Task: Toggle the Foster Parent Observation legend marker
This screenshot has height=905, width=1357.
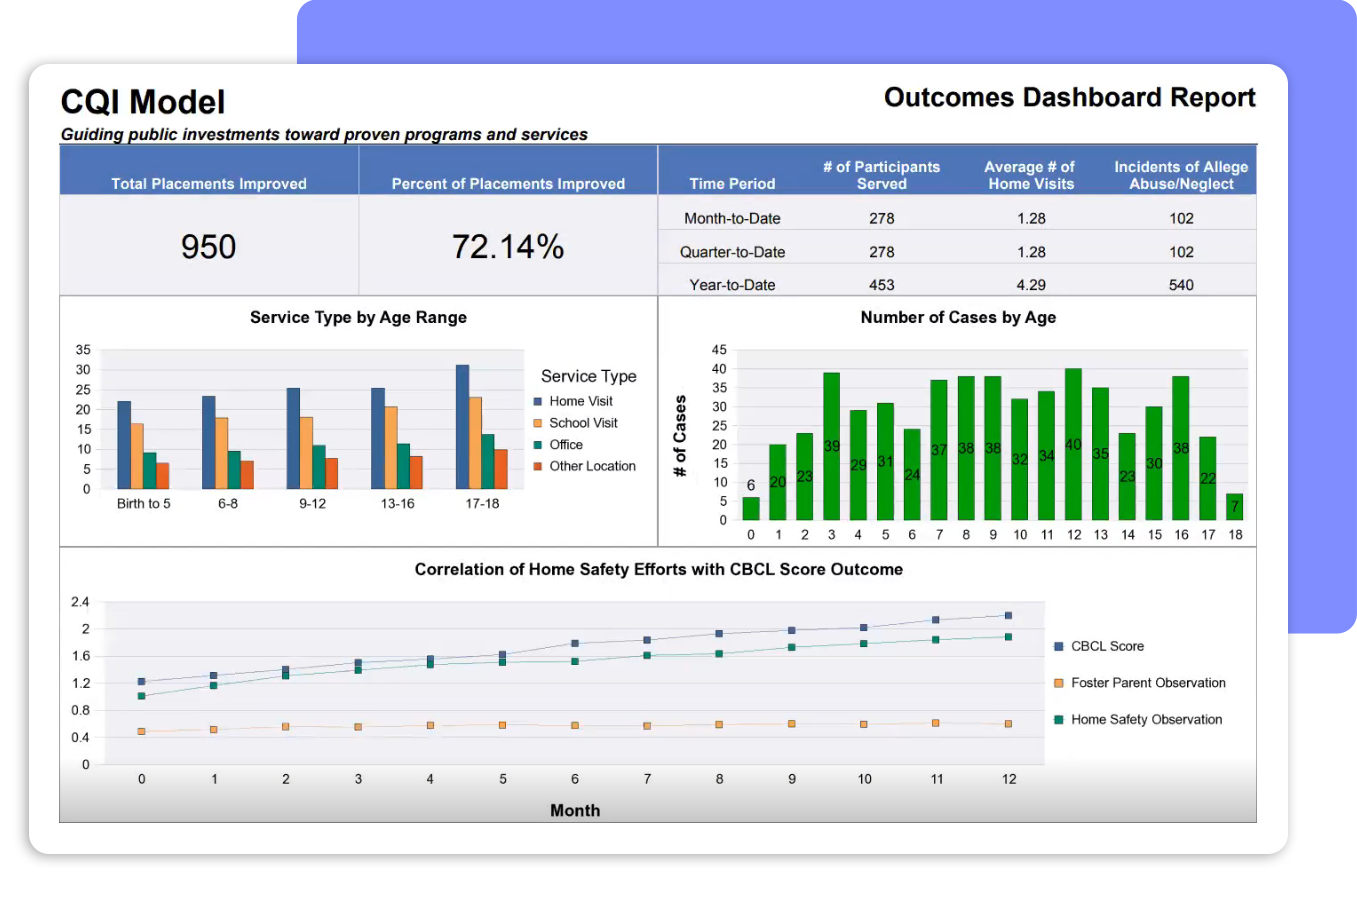Action: (1058, 683)
